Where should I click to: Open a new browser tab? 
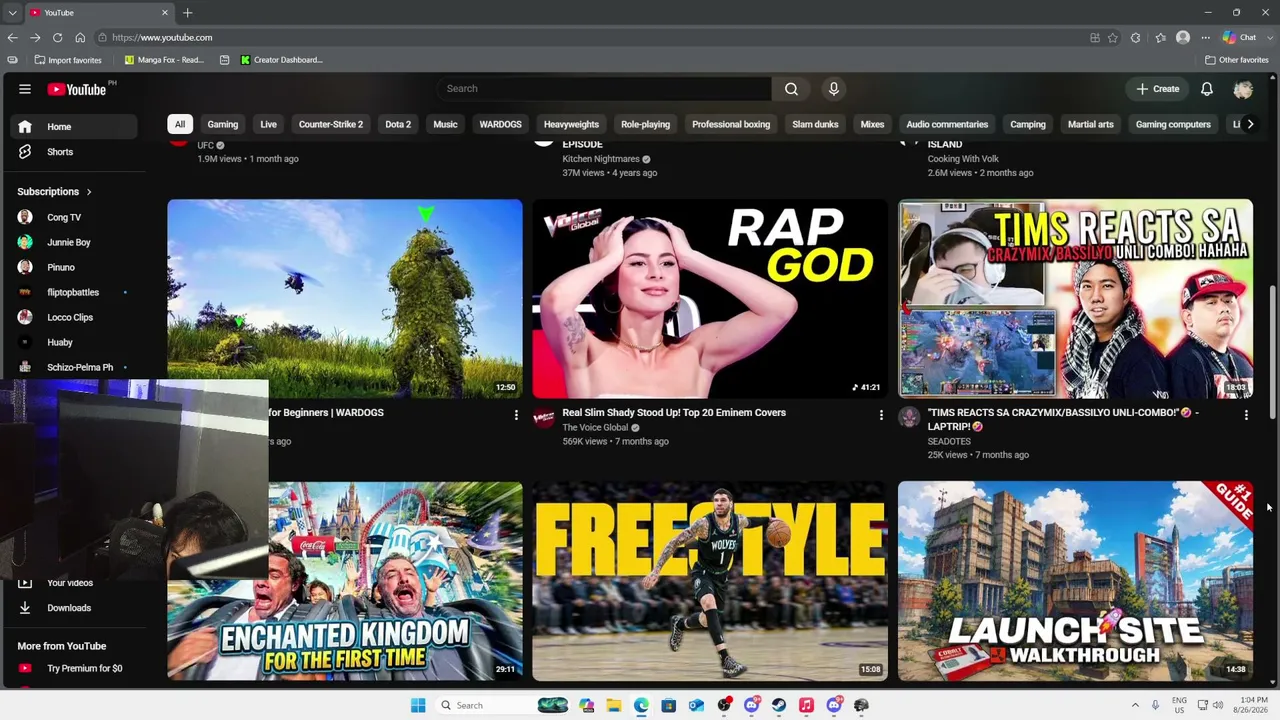click(187, 13)
